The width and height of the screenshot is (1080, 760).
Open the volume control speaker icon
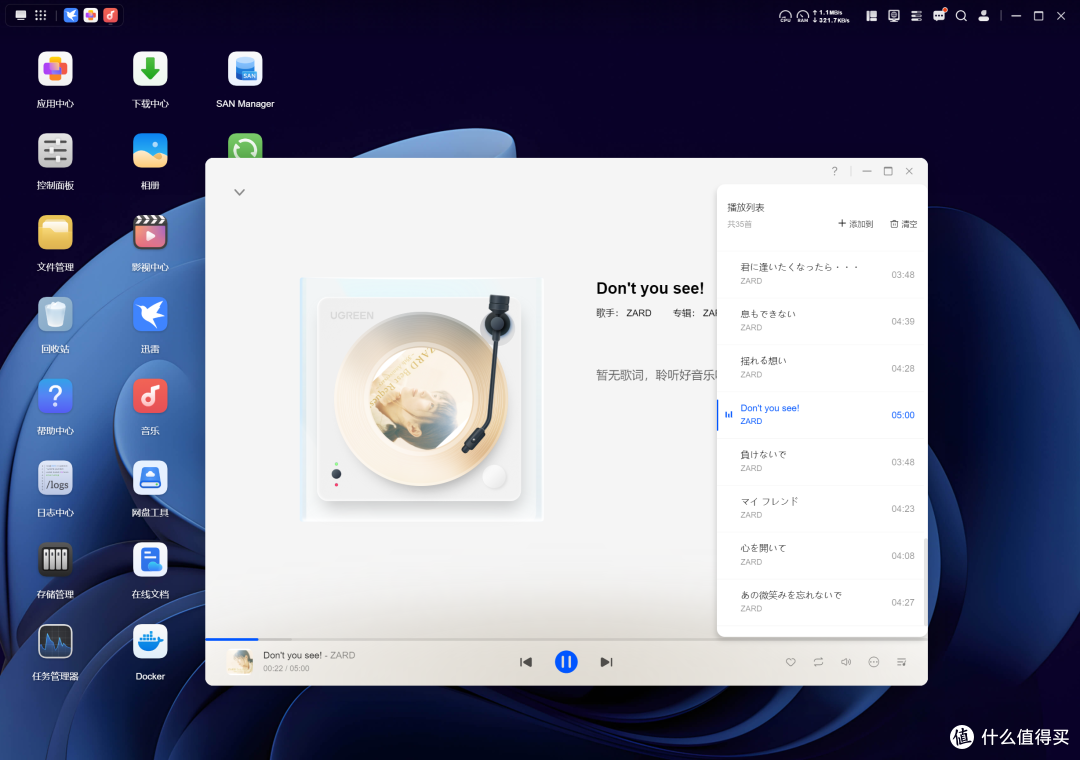[x=846, y=662]
